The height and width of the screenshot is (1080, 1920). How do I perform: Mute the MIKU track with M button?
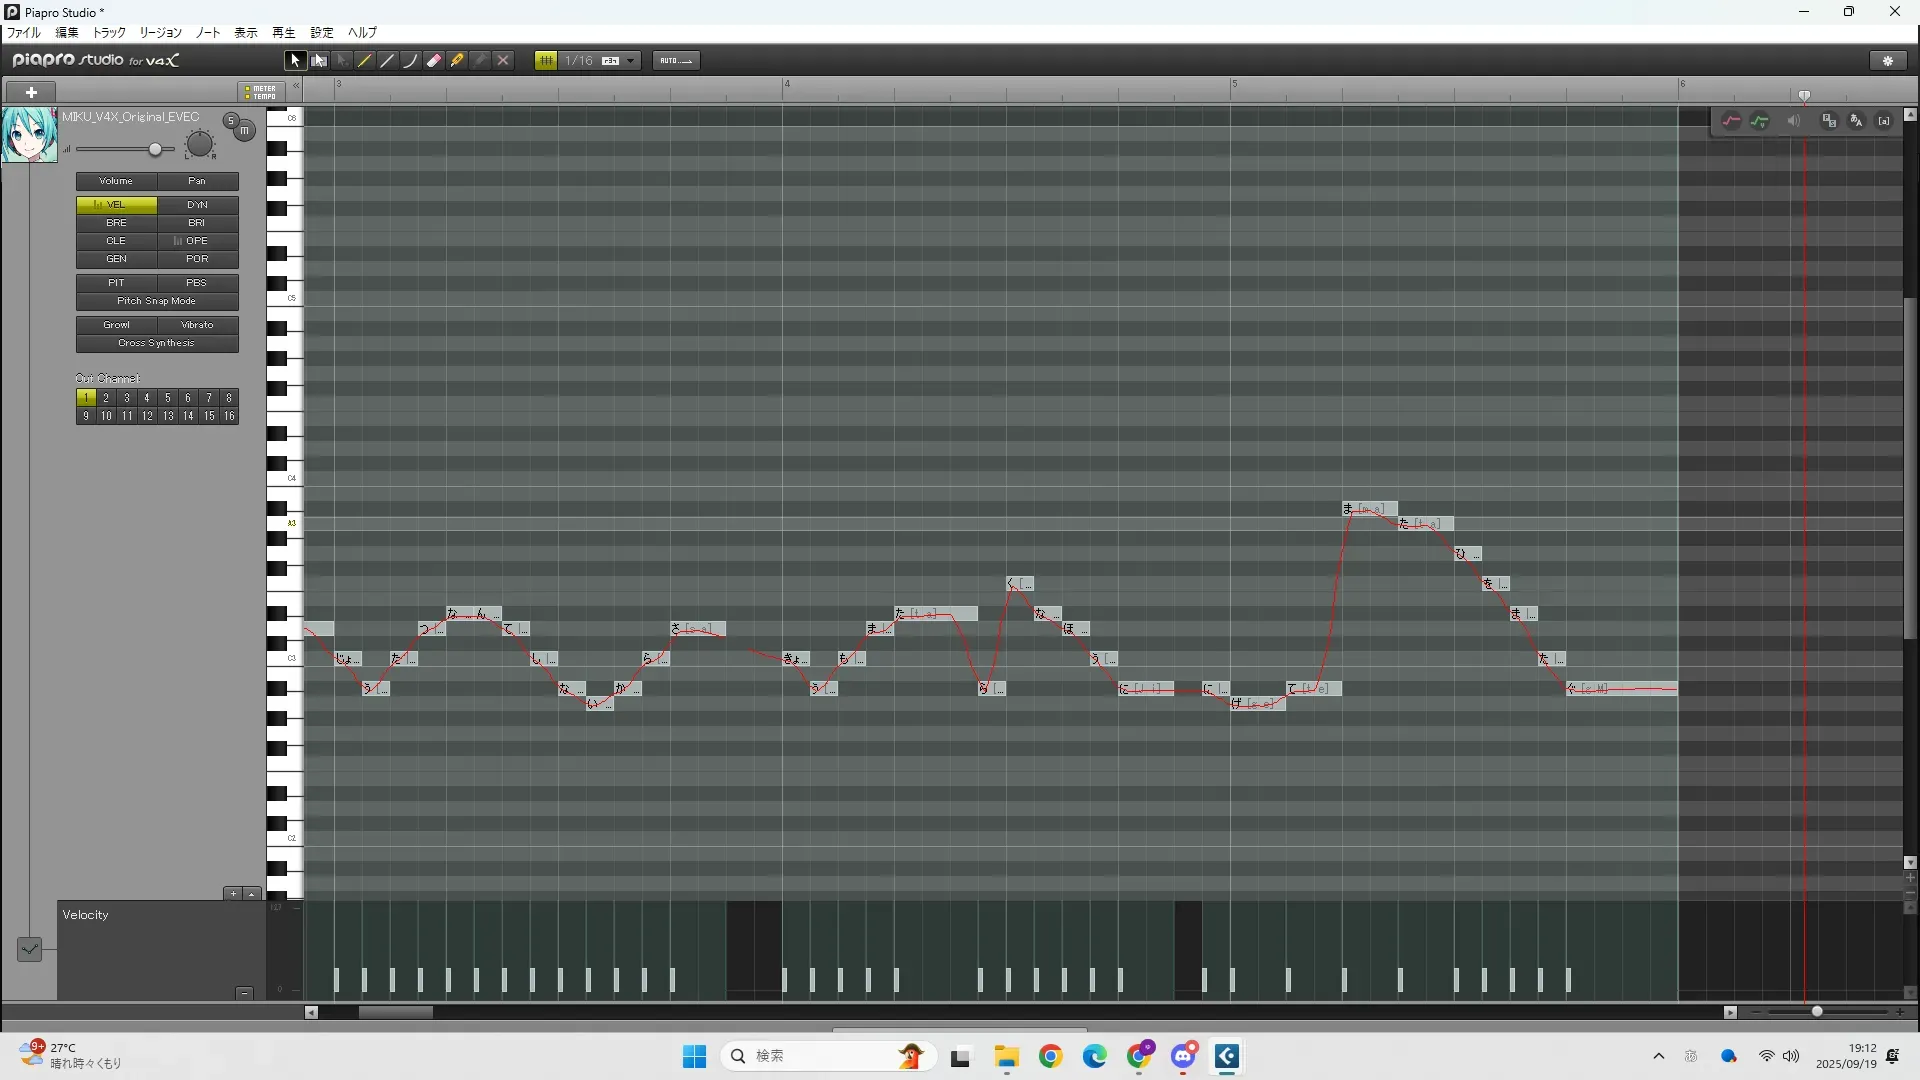(245, 131)
